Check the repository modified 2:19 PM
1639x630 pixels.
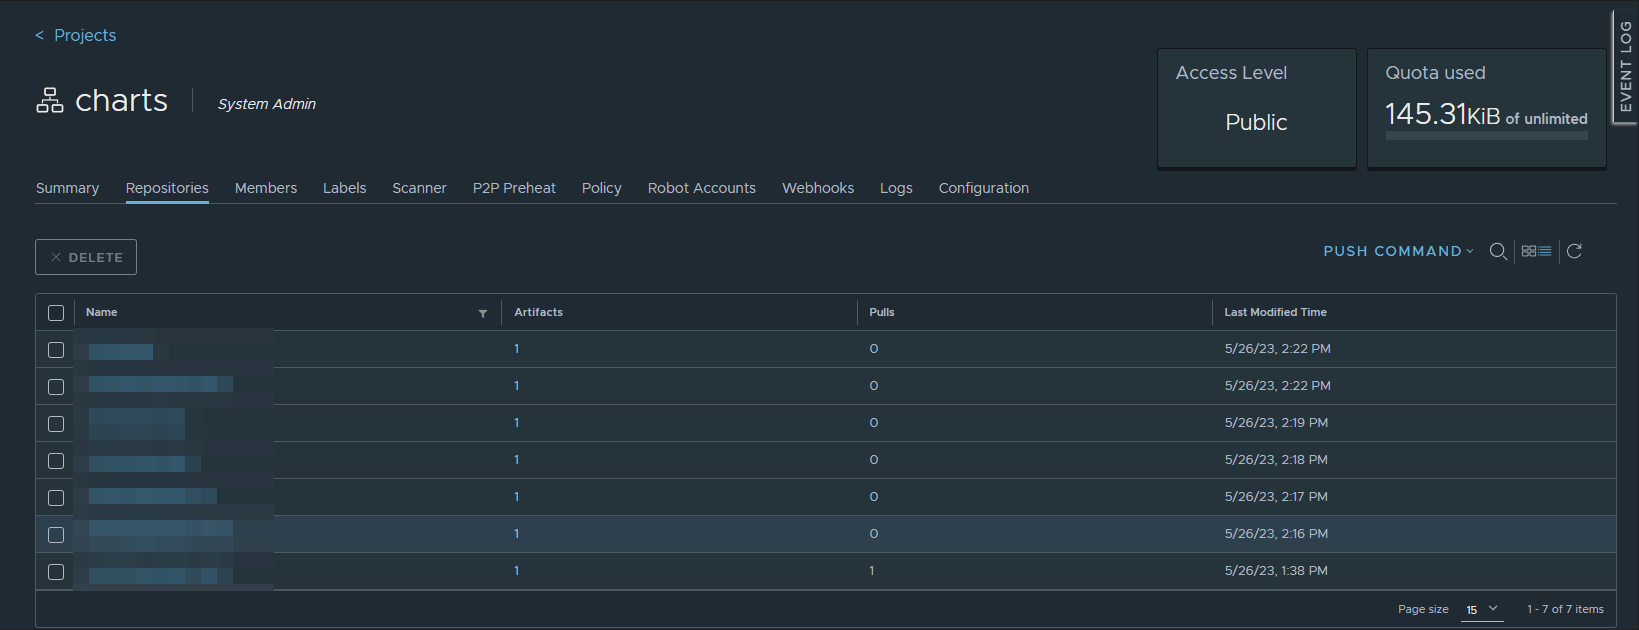pos(56,424)
